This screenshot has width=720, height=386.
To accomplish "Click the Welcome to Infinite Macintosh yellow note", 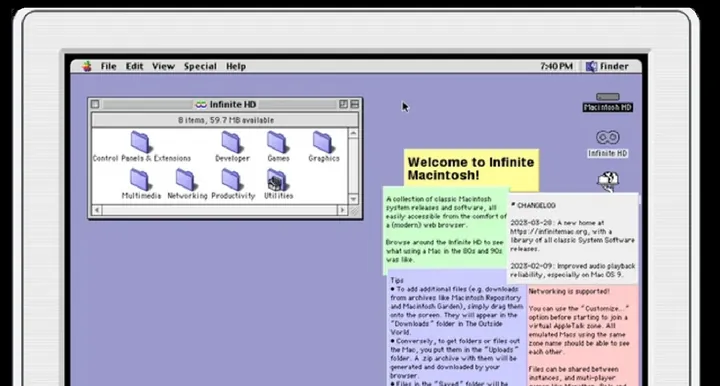I will pos(471,169).
